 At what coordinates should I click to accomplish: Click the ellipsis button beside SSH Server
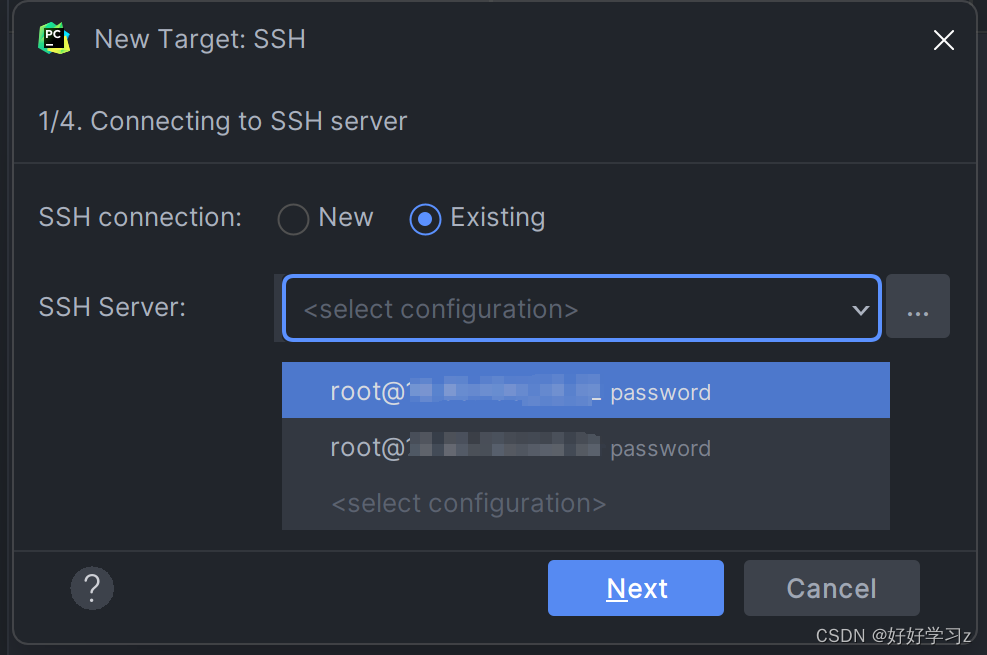coord(917,307)
